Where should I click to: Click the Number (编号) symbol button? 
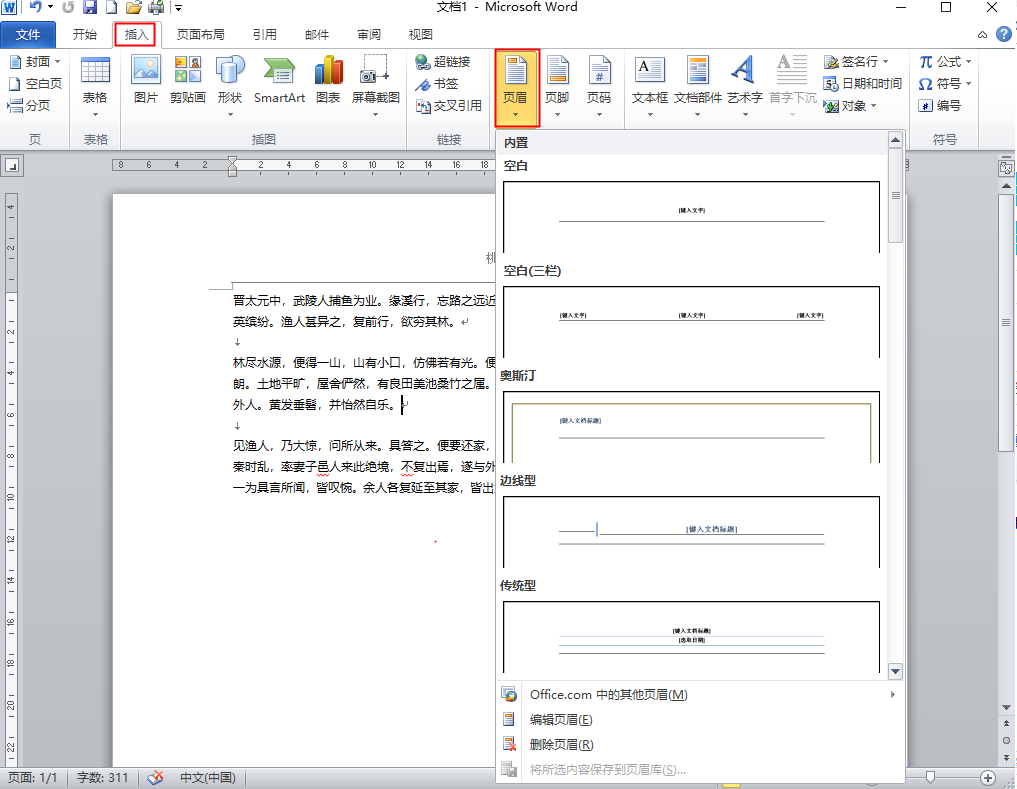939,105
